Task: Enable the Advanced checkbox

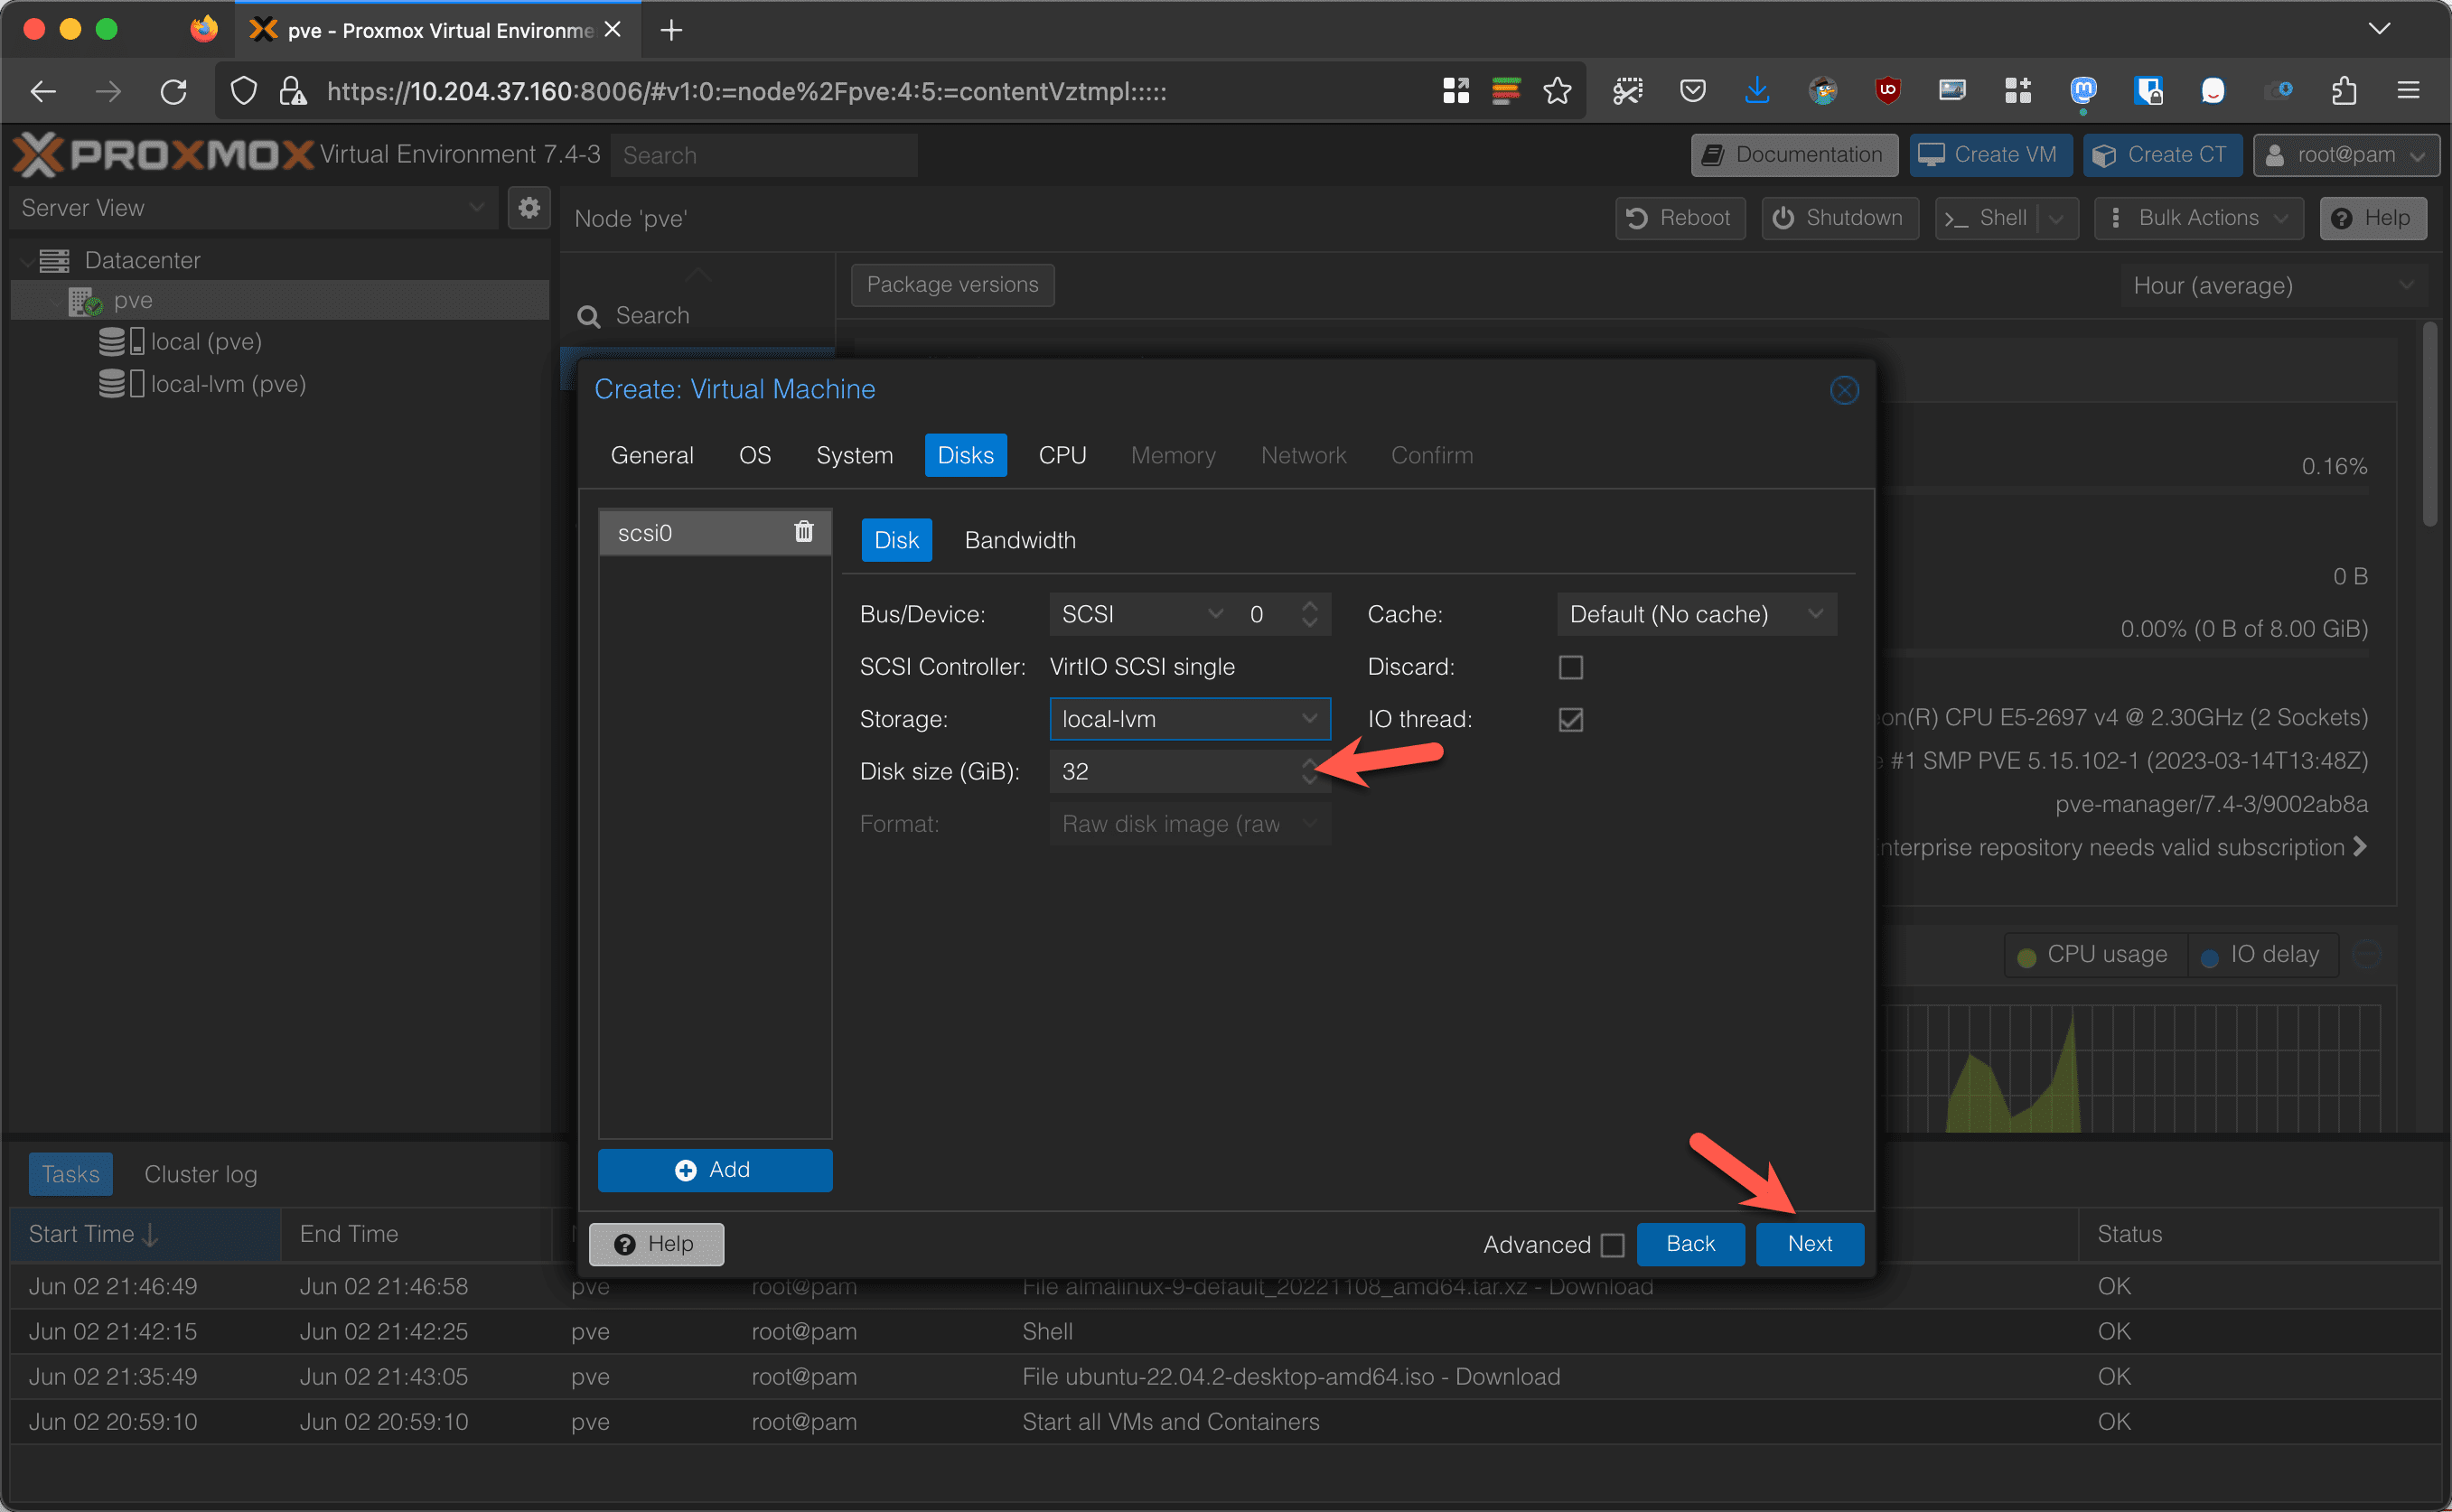Action: tap(1612, 1245)
